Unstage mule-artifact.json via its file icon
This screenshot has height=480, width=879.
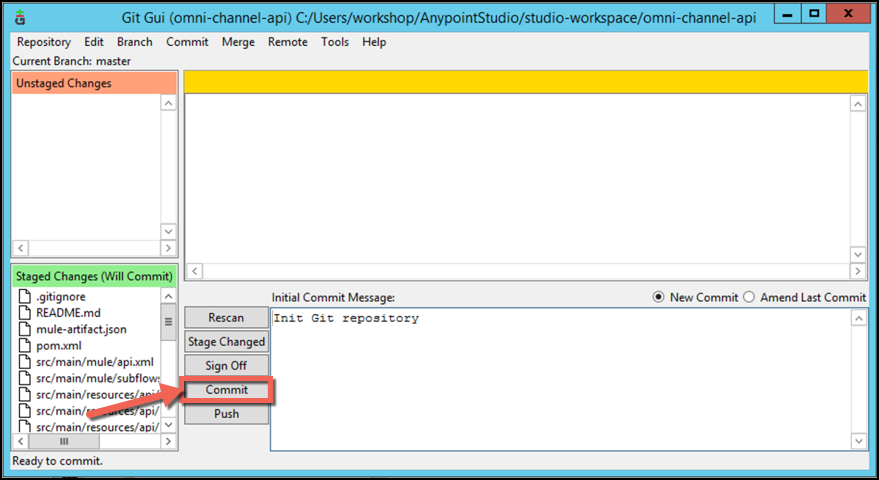pyautogui.click(x=25, y=329)
